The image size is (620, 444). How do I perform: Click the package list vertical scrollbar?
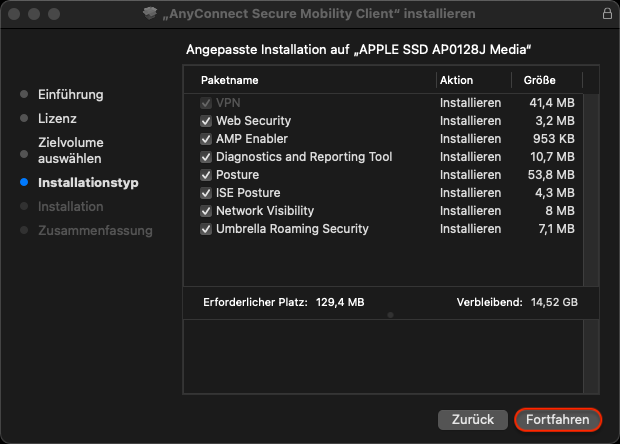click(591, 190)
